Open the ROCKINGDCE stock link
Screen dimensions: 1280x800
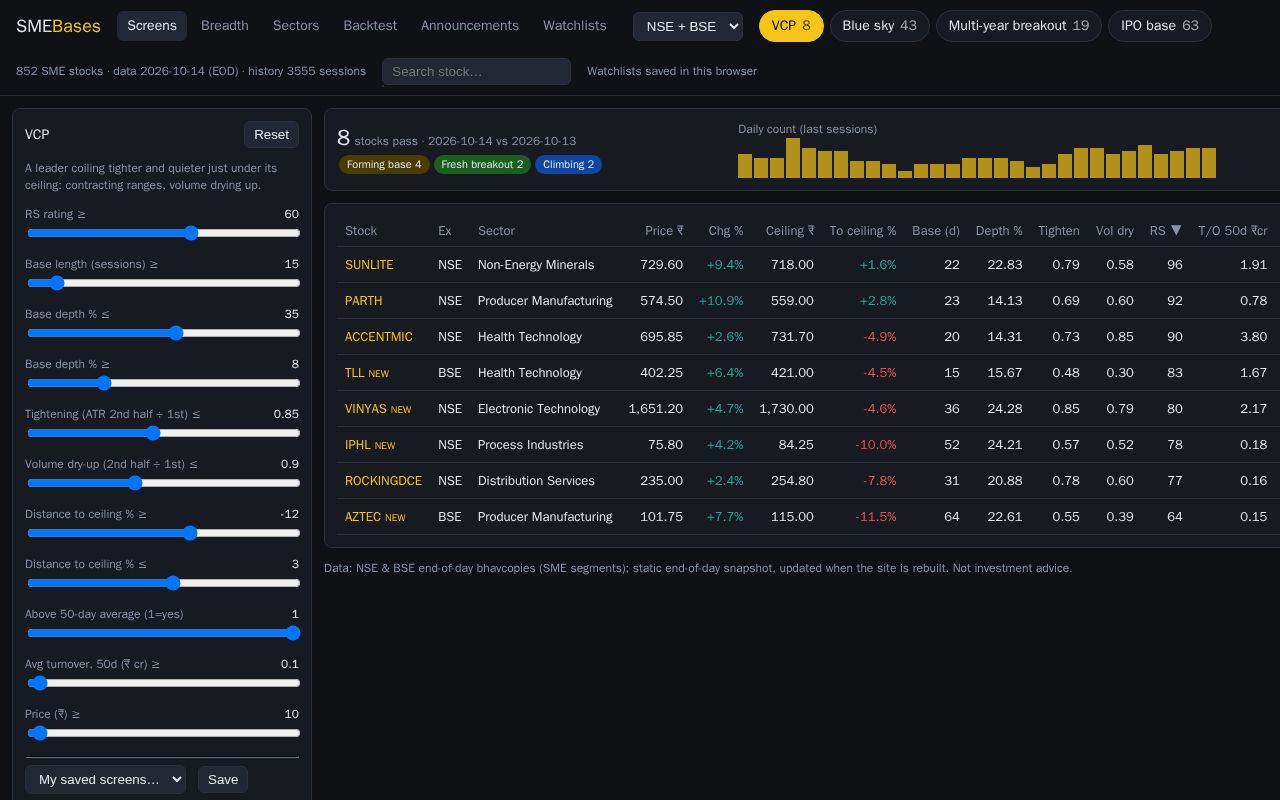383,481
